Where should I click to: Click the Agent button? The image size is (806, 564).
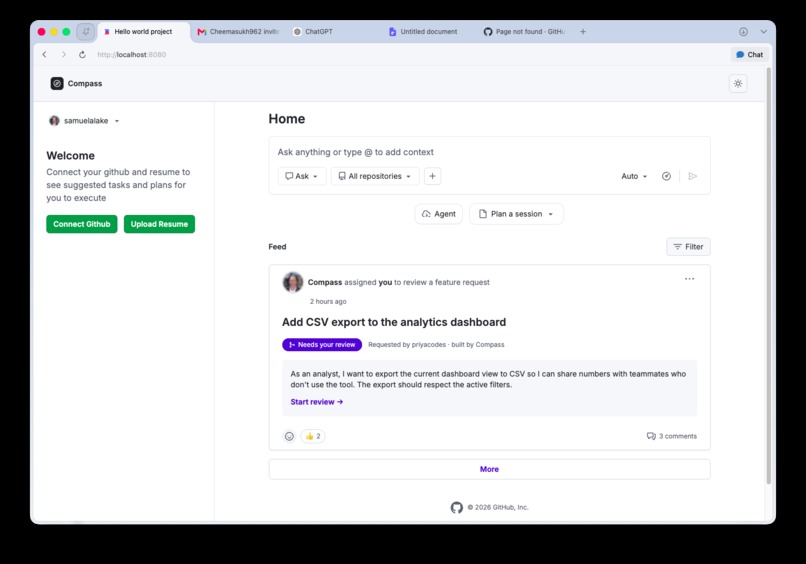[438, 214]
